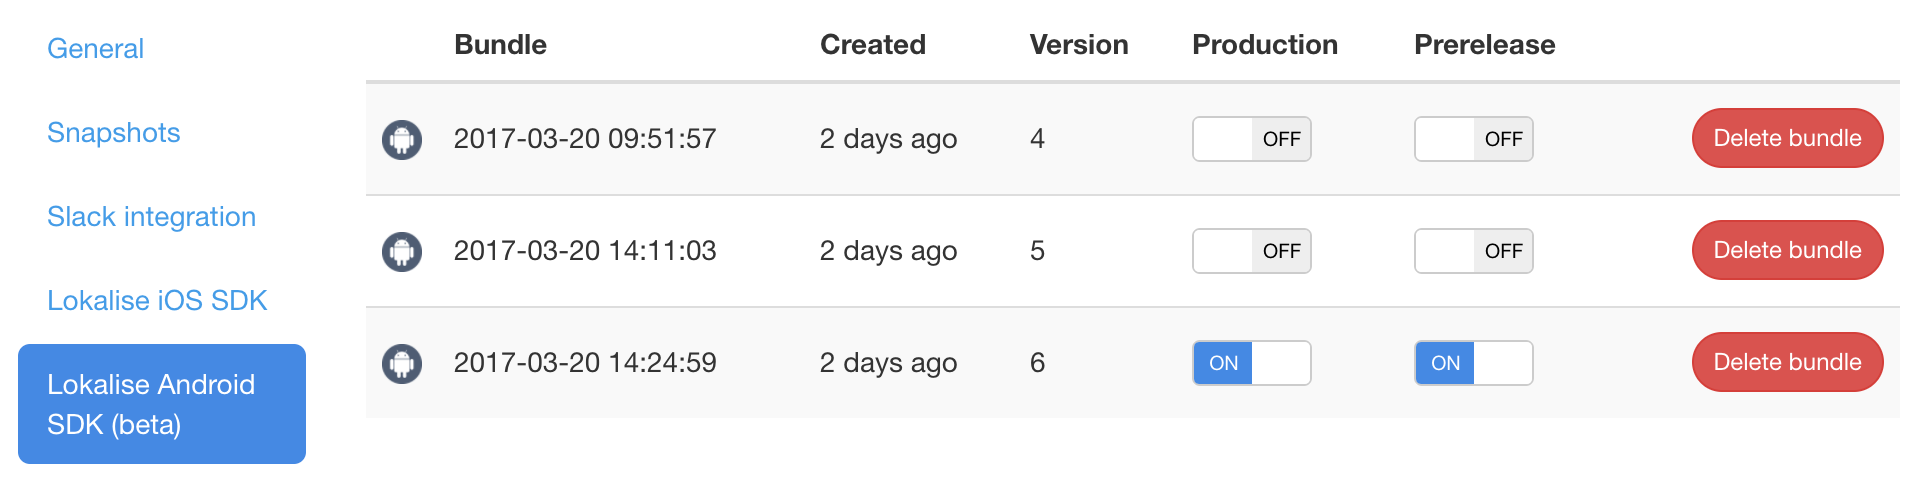The image size is (1918, 486).
Task: Click Android icon for bundle 2017-03-20 14:11:03
Action: point(402,251)
